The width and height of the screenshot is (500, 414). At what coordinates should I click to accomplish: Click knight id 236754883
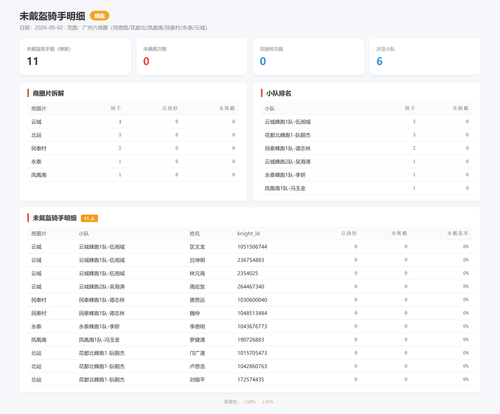[251, 260]
